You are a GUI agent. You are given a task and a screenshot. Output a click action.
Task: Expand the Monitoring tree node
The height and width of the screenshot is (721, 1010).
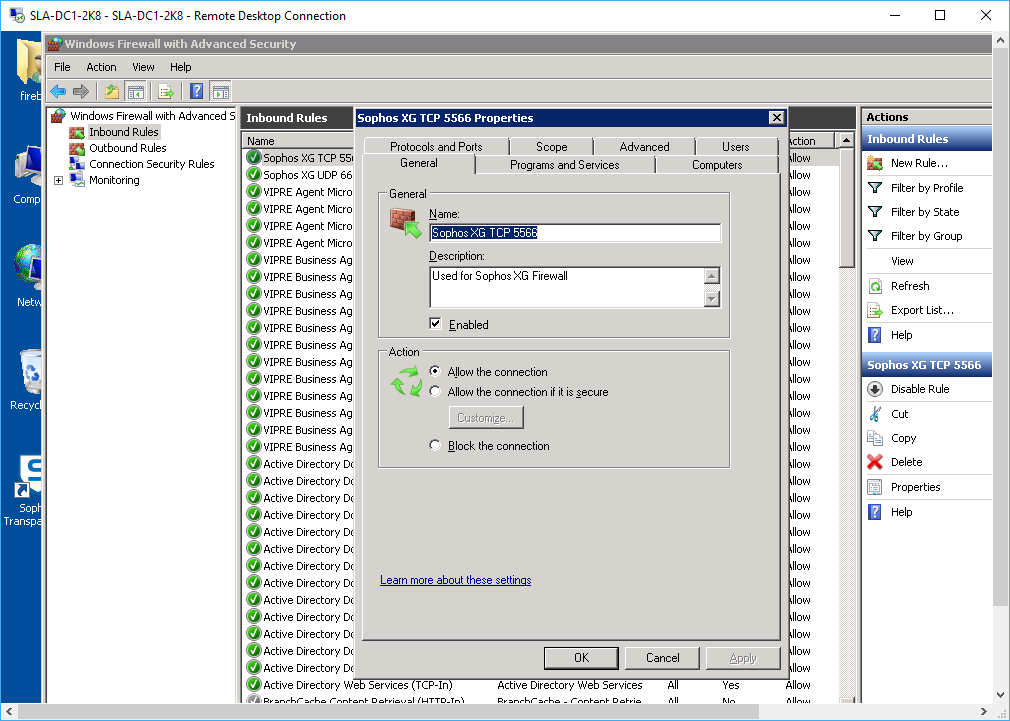59,180
